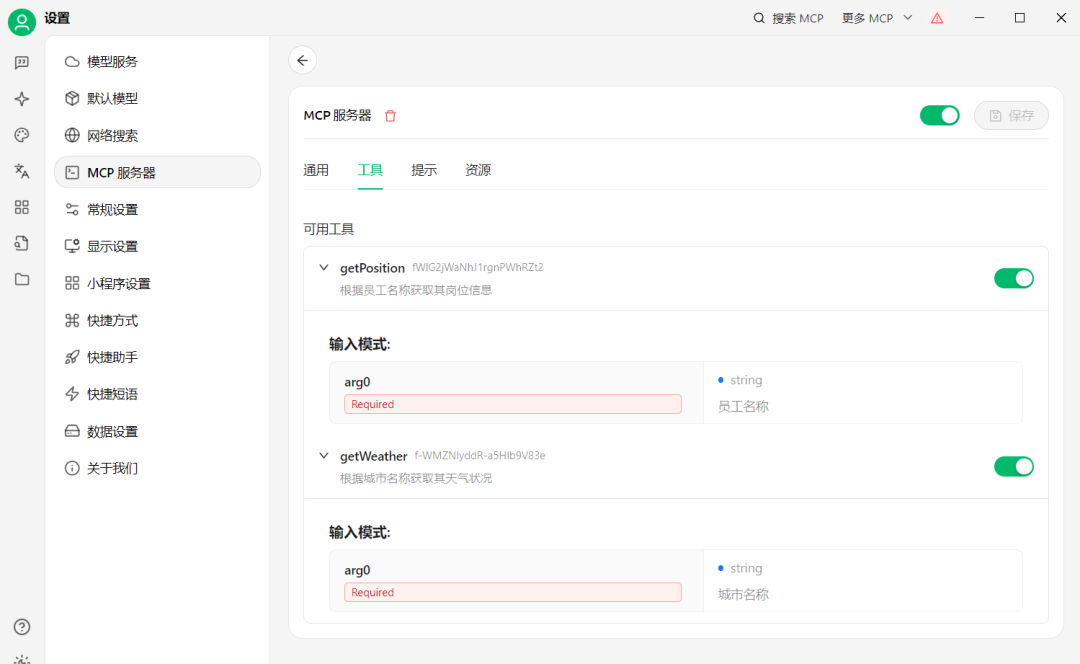Open the 资源 tab
Screen dimensions: 1080x664
(478, 170)
